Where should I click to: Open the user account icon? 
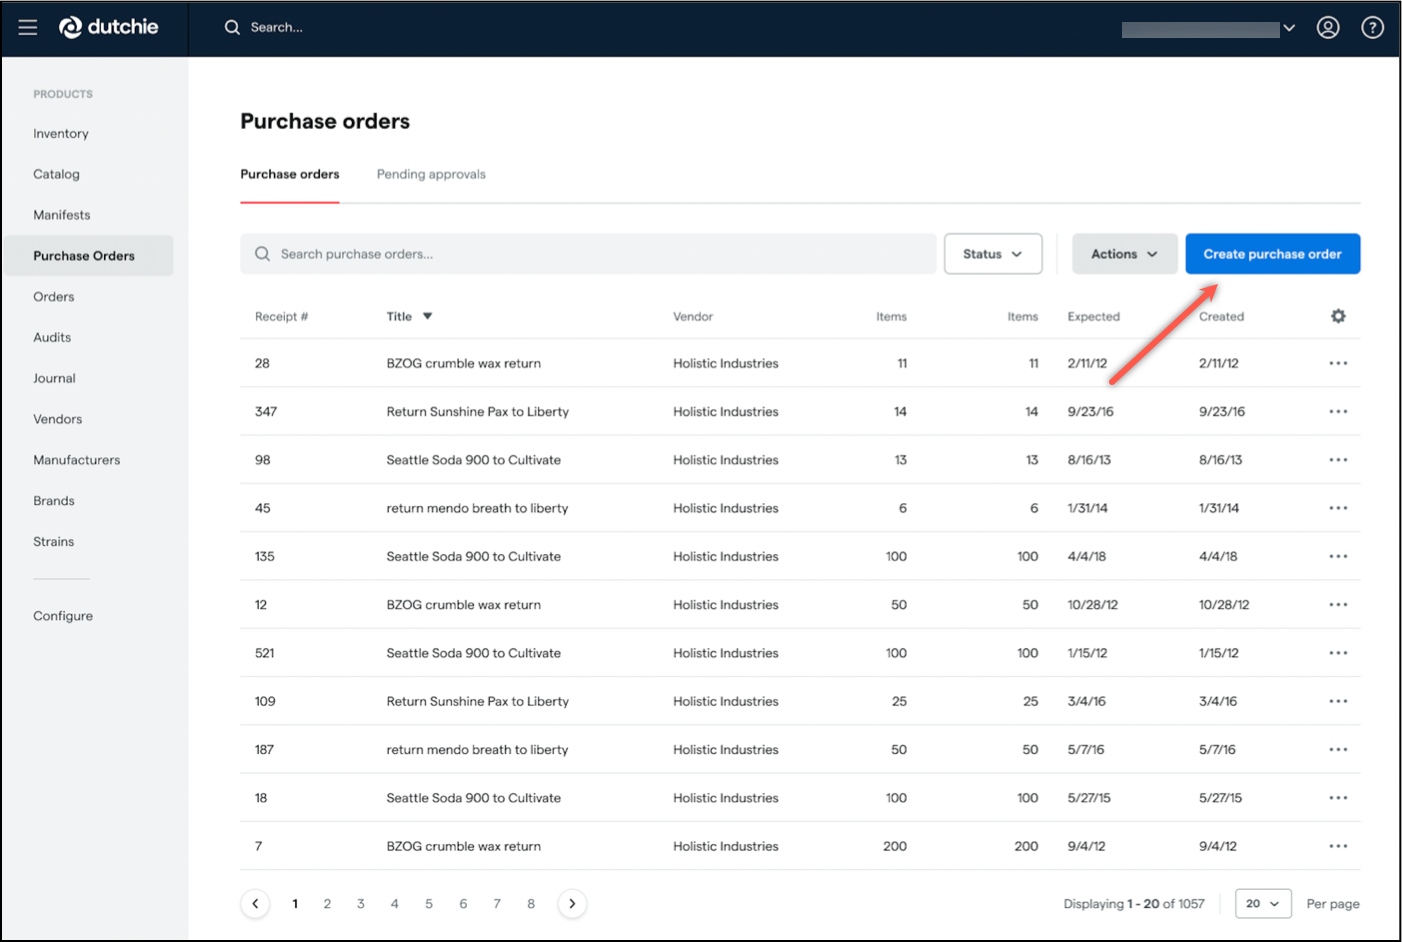tap(1328, 27)
